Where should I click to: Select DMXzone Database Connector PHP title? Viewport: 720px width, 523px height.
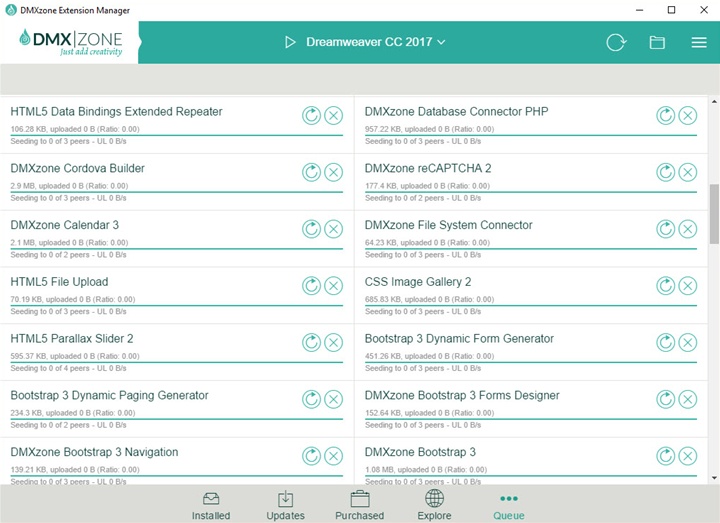[x=456, y=112]
